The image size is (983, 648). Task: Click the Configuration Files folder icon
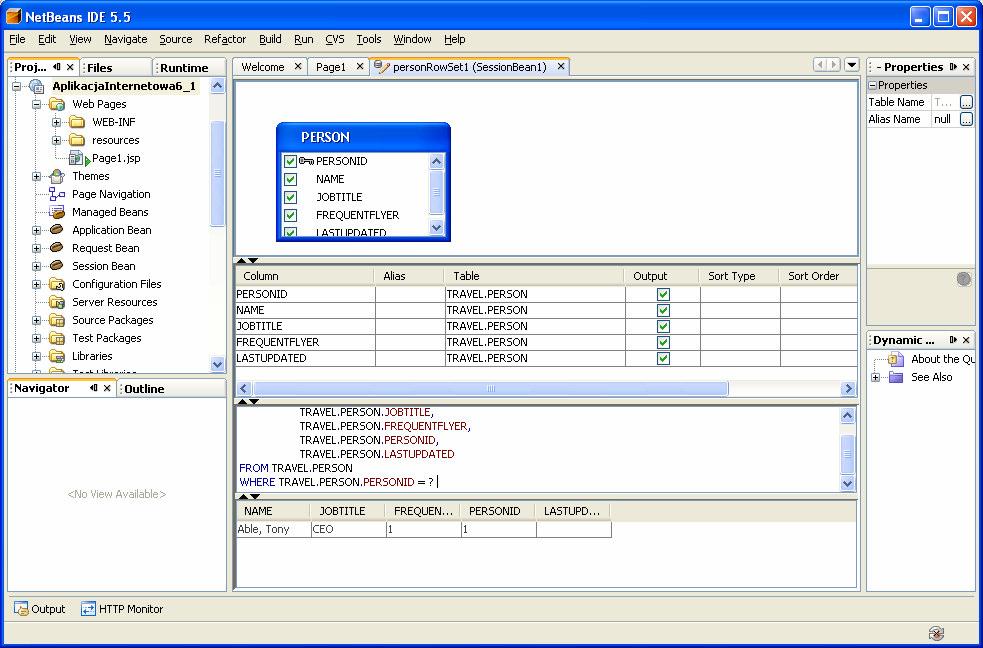click(x=56, y=284)
